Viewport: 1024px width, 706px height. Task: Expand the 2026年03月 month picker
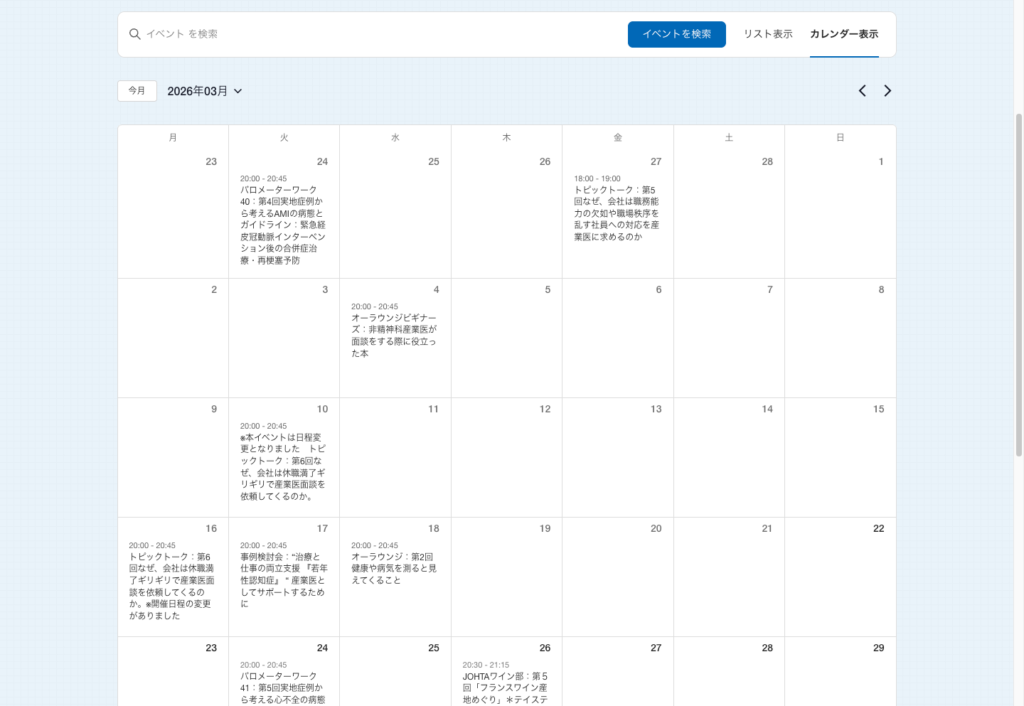tap(205, 91)
